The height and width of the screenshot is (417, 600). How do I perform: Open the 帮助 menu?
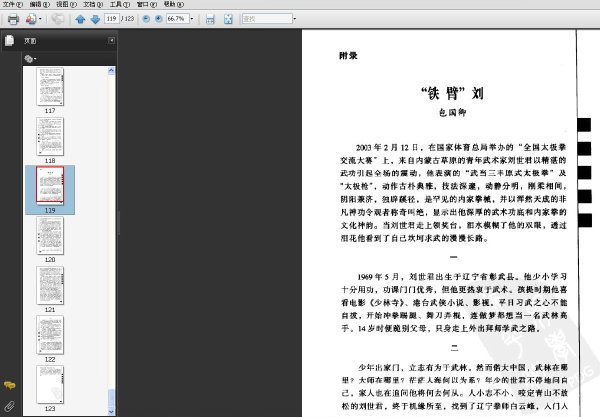pos(174,4)
